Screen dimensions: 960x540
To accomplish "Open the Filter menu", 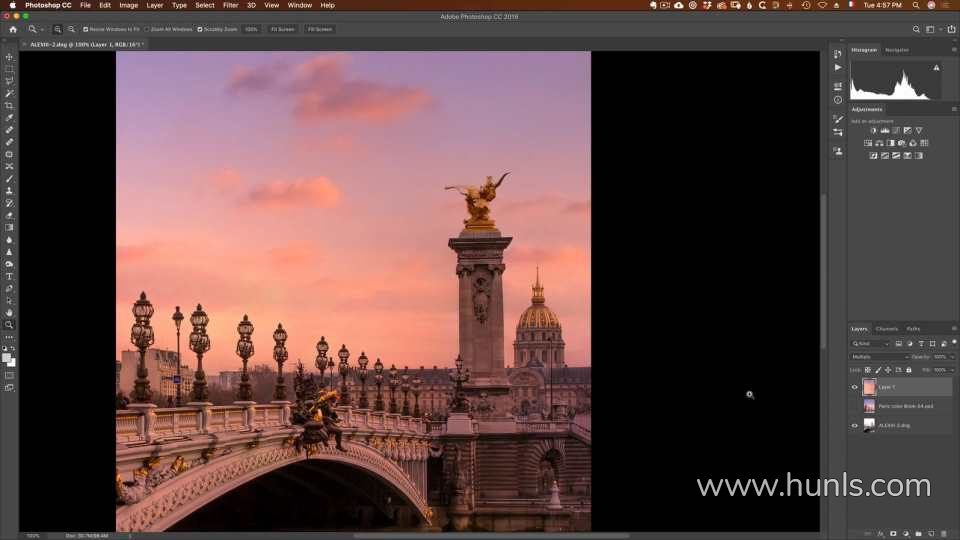I will point(230,5).
